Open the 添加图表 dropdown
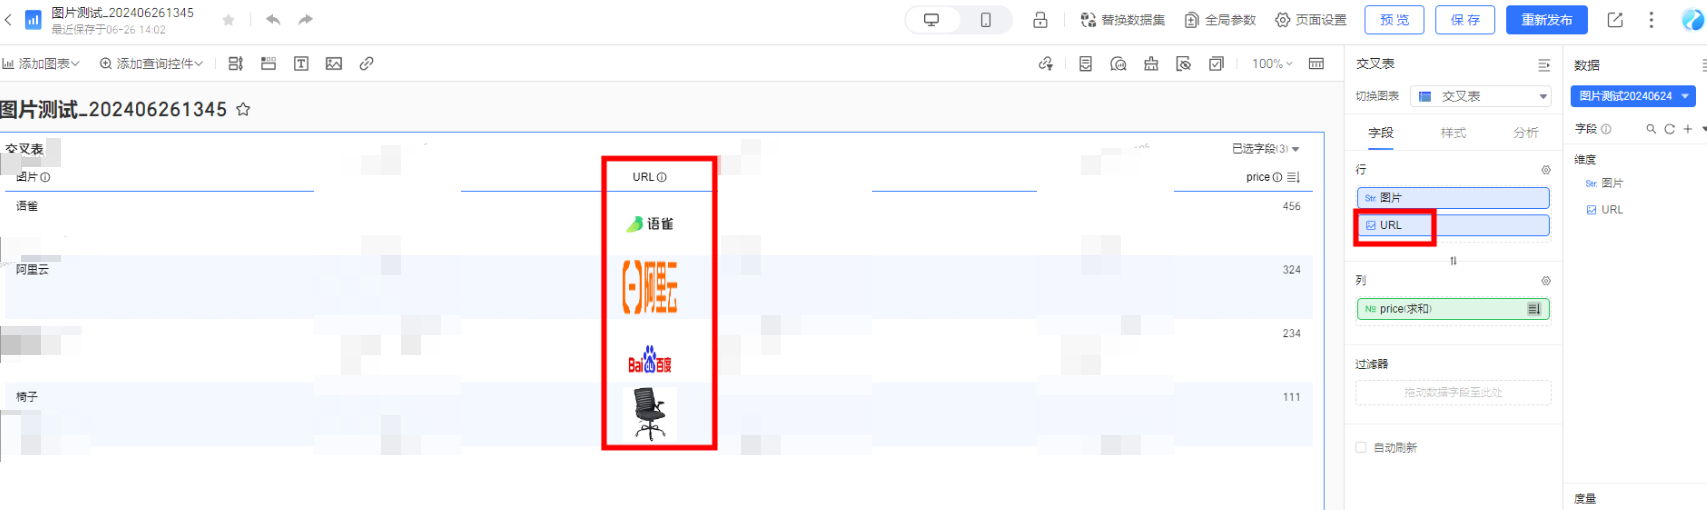The height and width of the screenshot is (510, 1707). [41, 64]
